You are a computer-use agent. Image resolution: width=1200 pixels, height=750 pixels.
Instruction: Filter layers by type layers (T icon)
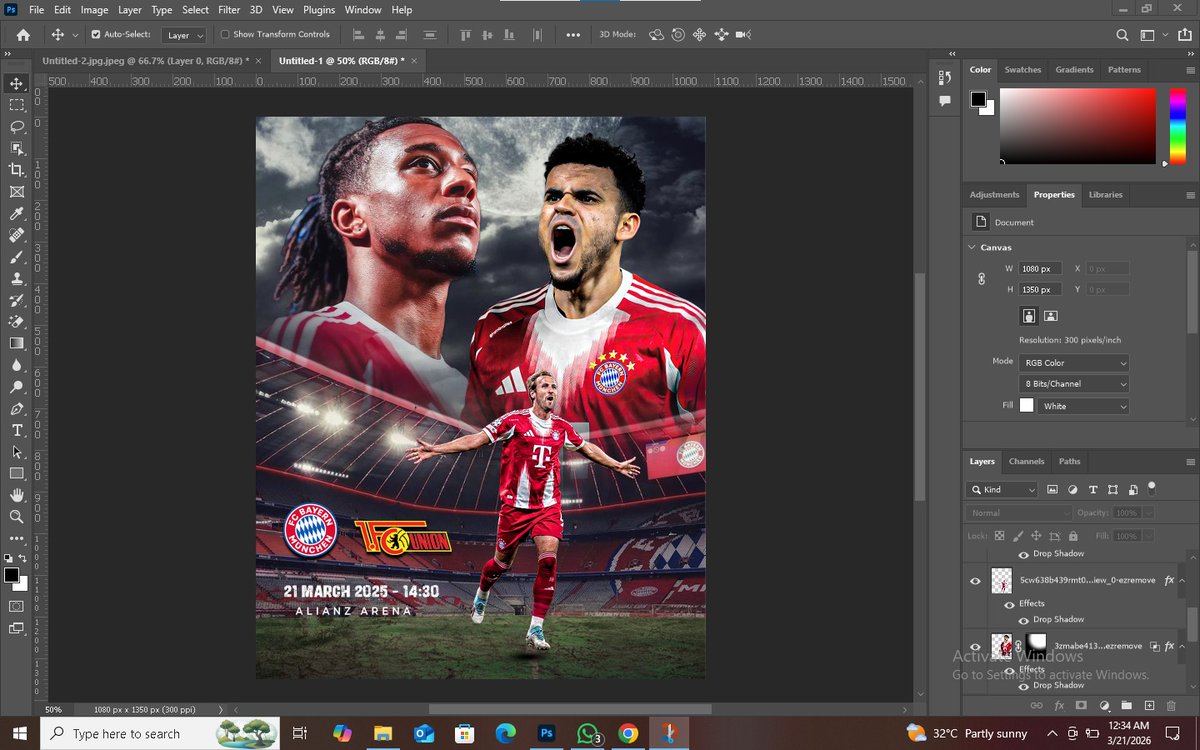pos(1092,490)
